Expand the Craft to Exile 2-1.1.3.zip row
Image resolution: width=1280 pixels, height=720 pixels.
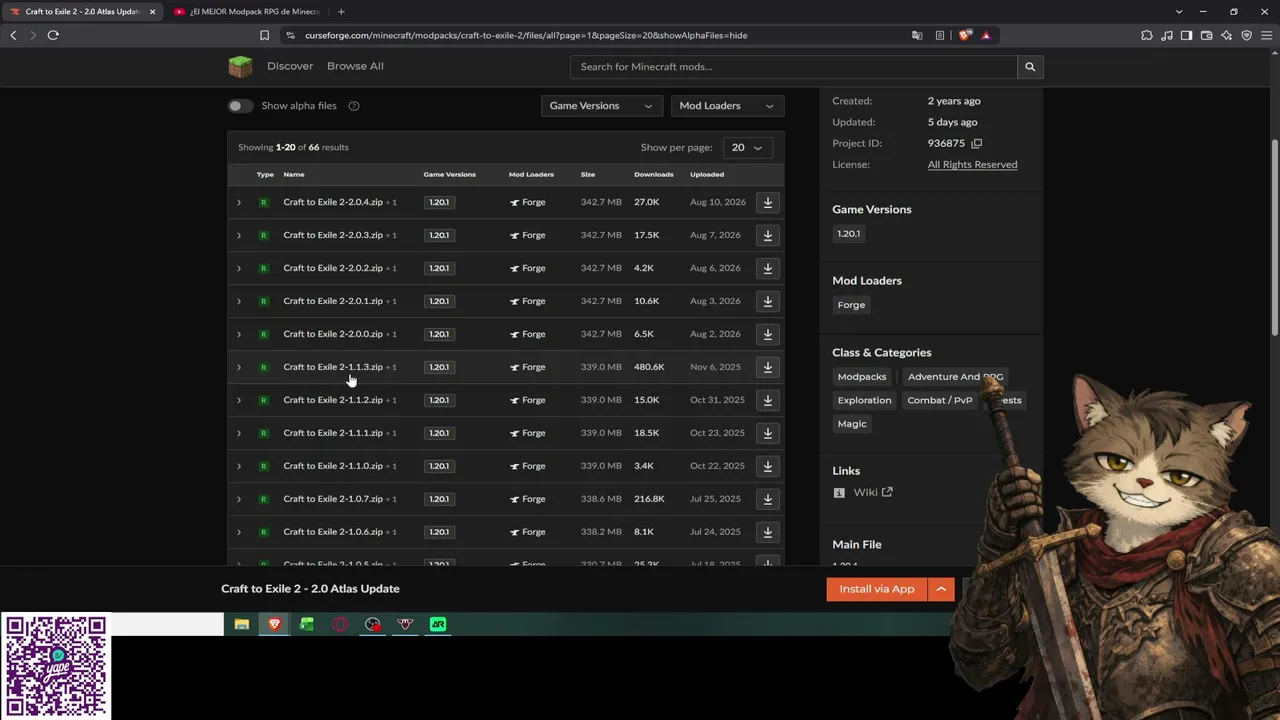(x=239, y=367)
